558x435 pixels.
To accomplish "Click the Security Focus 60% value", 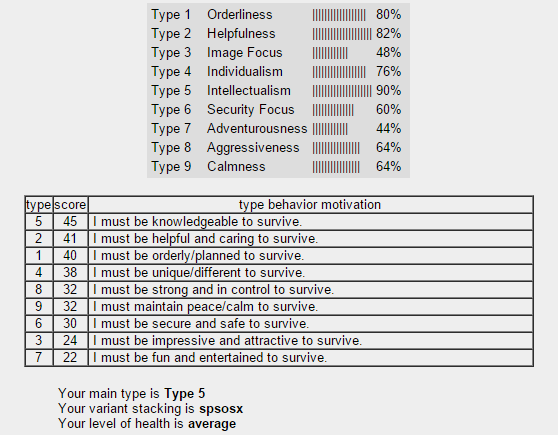I will coord(388,110).
